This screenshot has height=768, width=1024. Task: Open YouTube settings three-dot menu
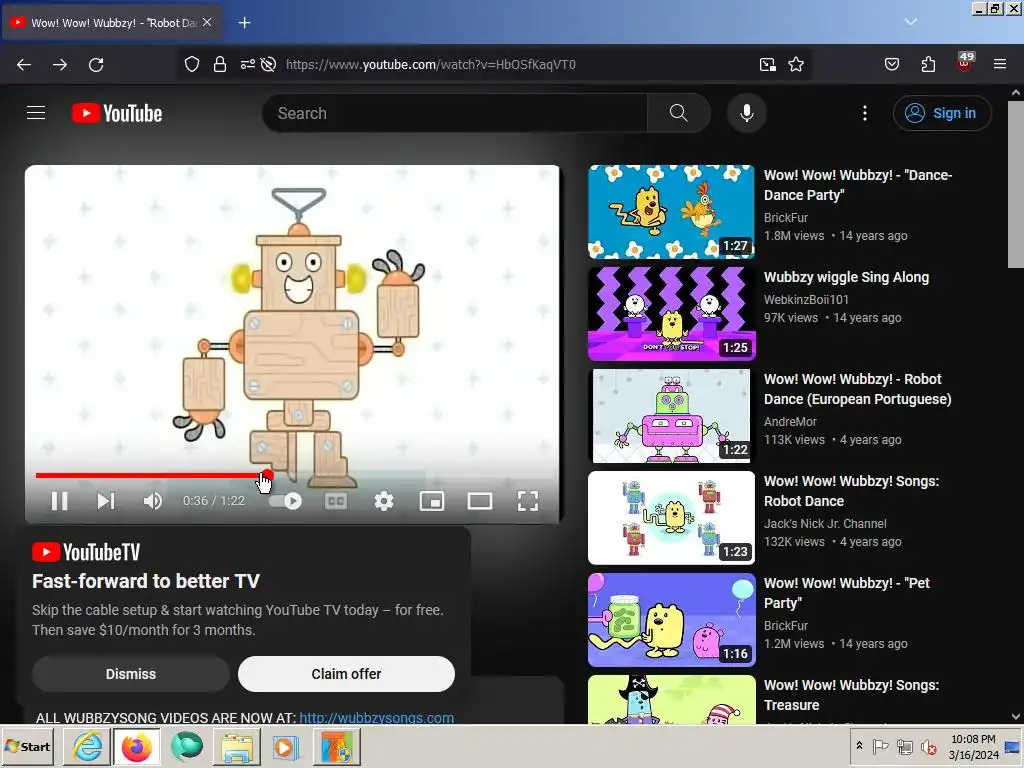(865, 113)
